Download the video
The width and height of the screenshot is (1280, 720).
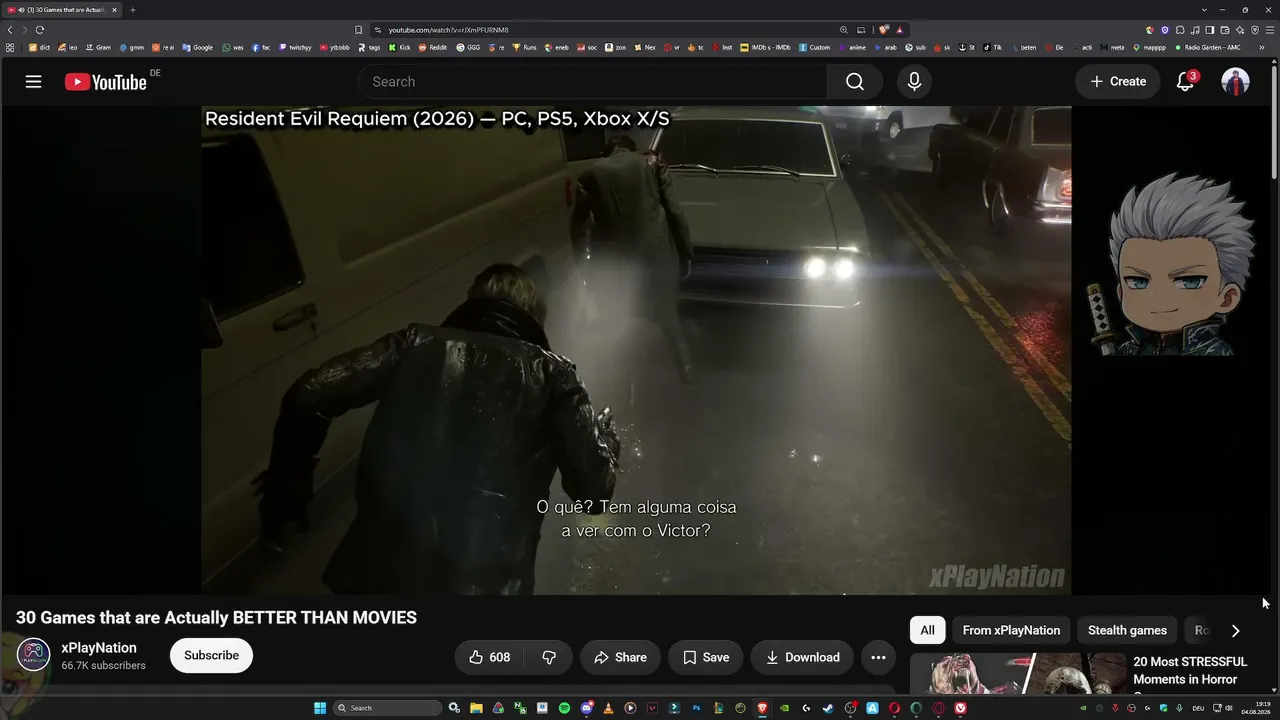click(802, 657)
